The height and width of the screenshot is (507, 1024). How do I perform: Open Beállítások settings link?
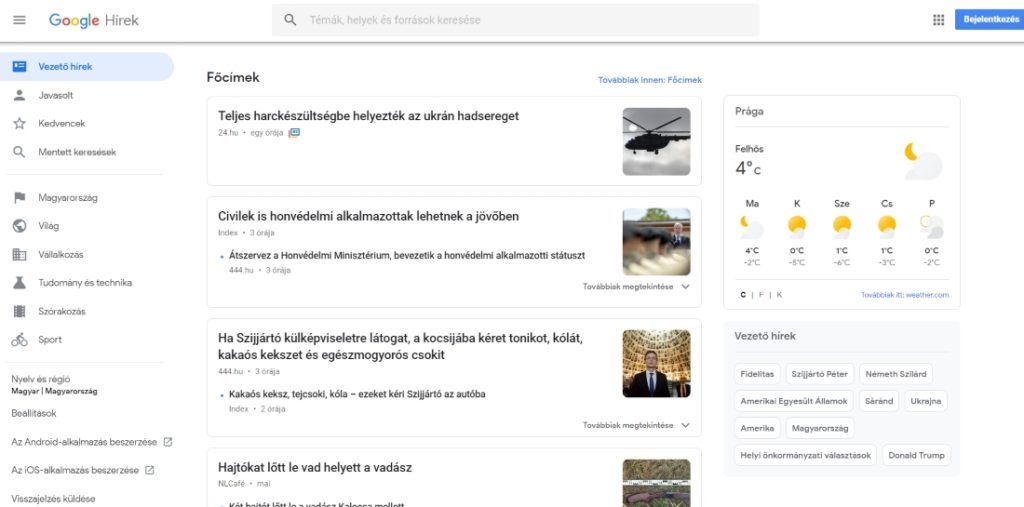[34, 414]
